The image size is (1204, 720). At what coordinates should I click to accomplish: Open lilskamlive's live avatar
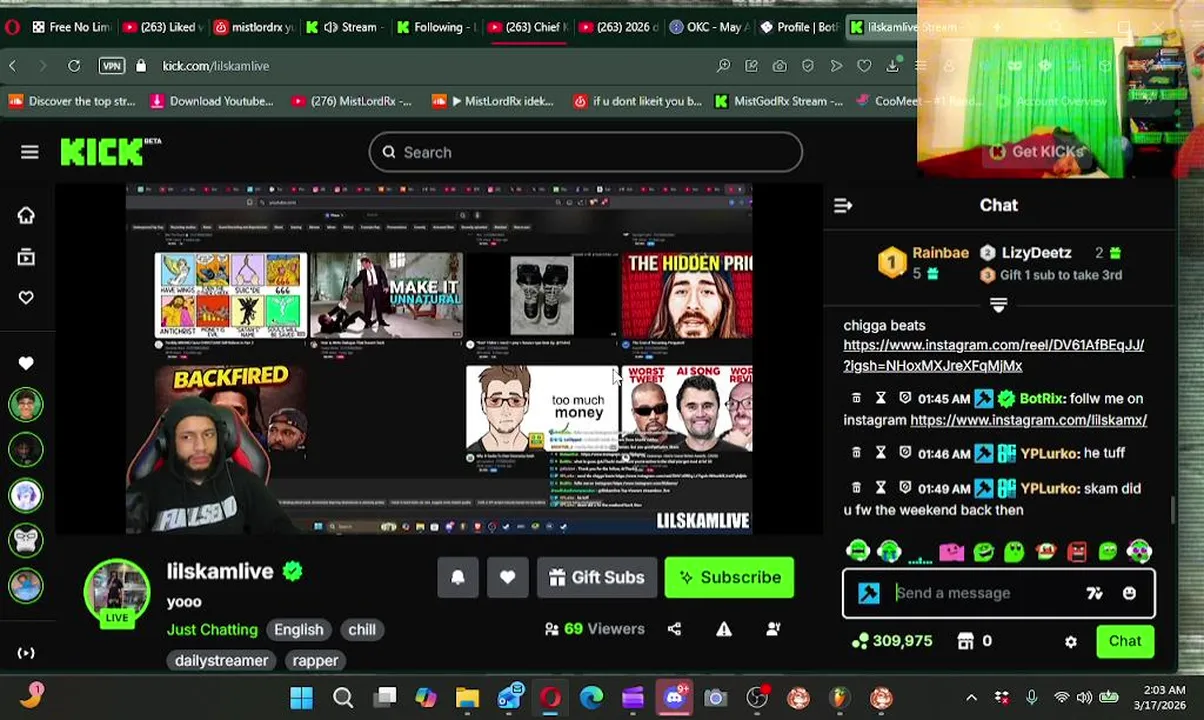[x=117, y=594]
